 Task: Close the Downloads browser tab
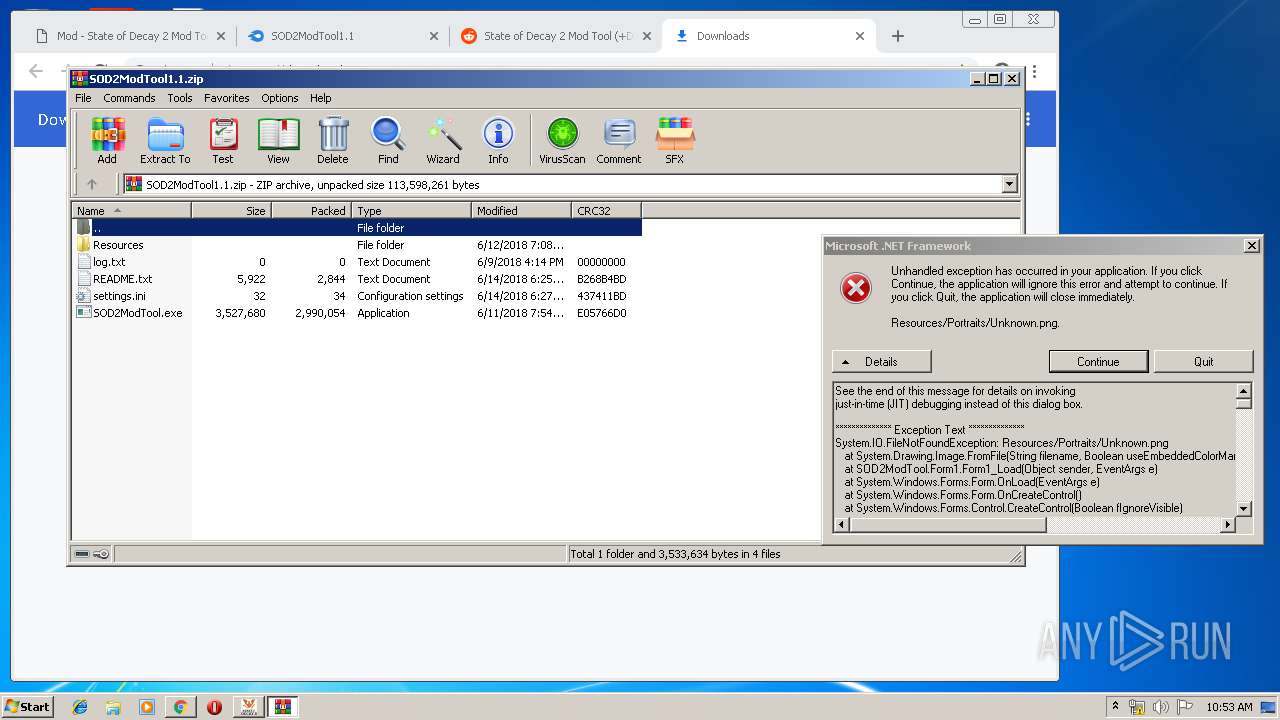pos(860,36)
